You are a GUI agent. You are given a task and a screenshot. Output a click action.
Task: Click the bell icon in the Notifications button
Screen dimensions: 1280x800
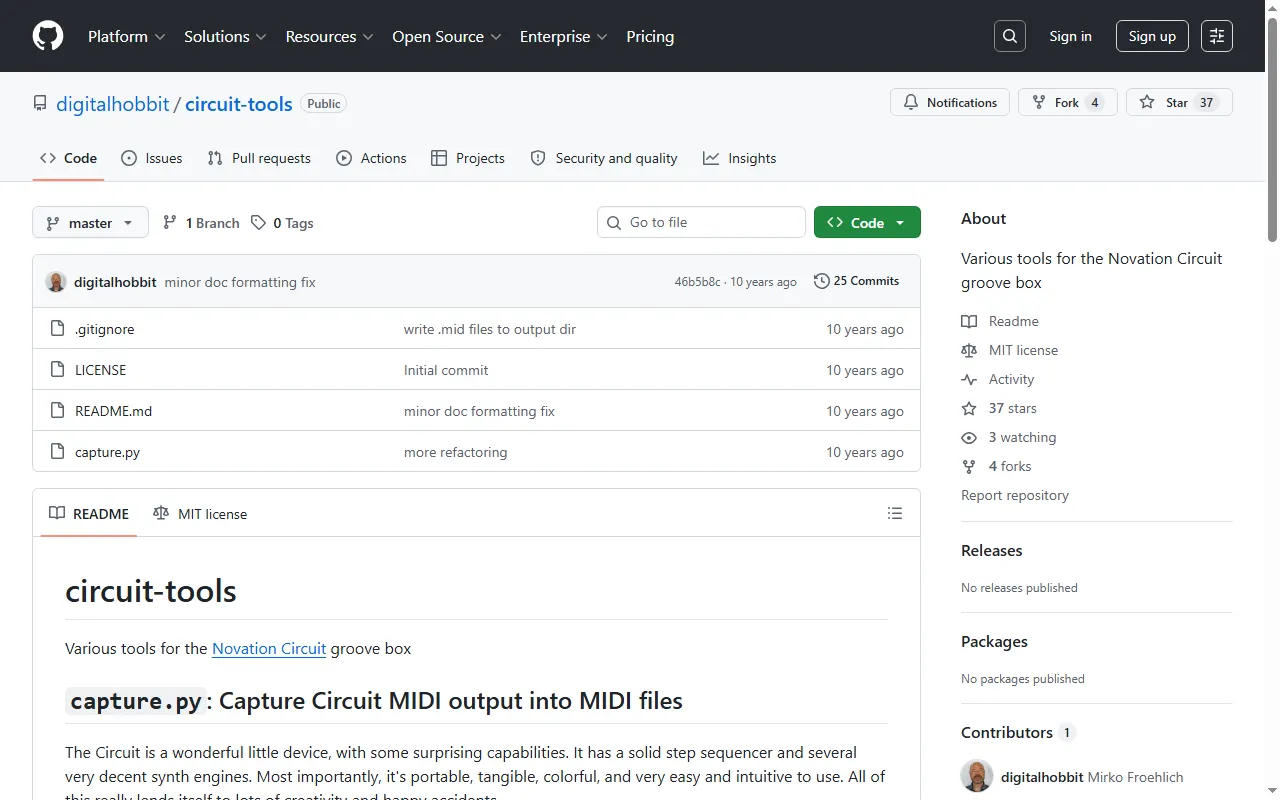pyautogui.click(x=911, y=102)
